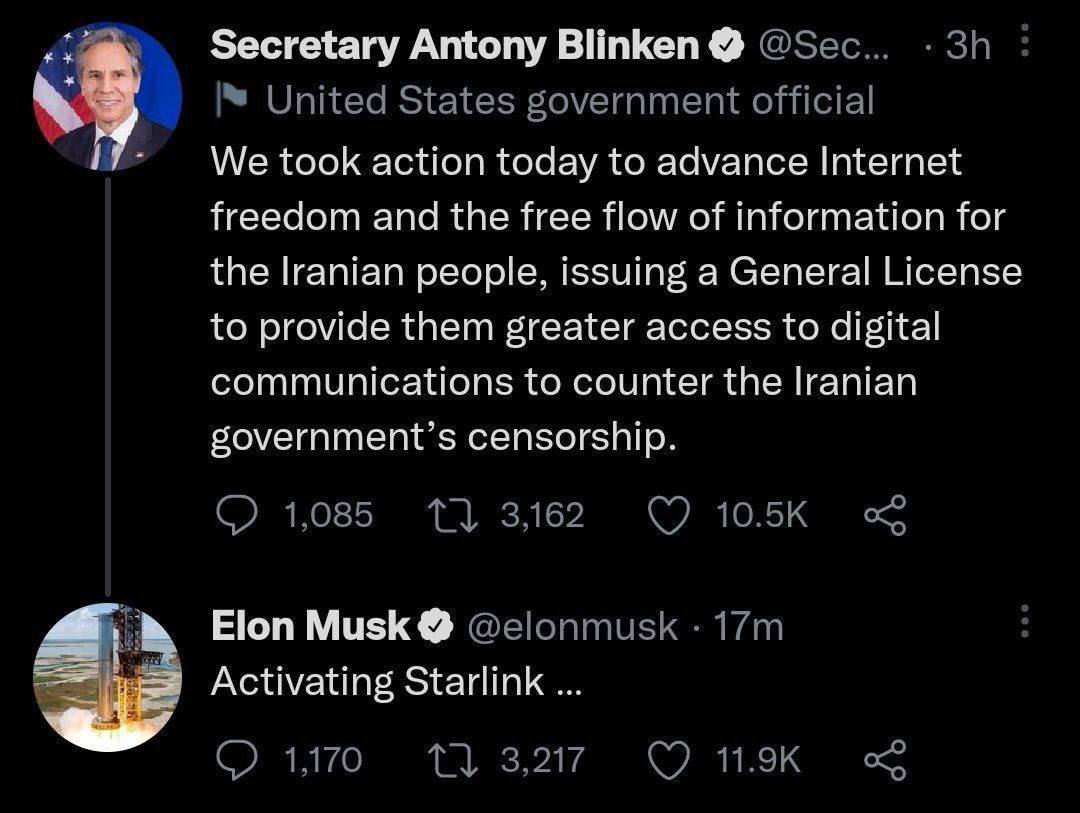Open Elon Musk's rocket profile picture
Viewport: 1080px width, 813px height.
107,677
